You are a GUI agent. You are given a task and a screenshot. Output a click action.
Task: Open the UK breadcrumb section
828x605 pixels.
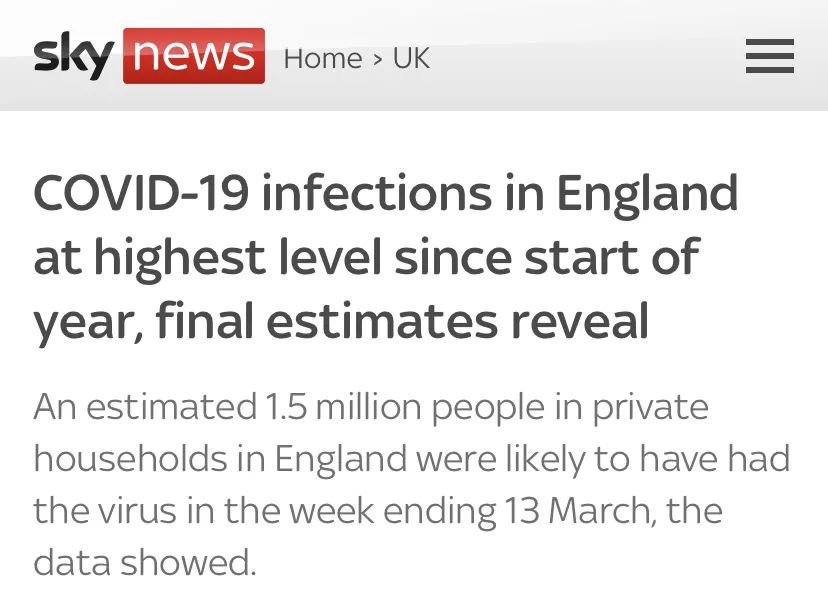pyautogui.click(x=411, y=59)
